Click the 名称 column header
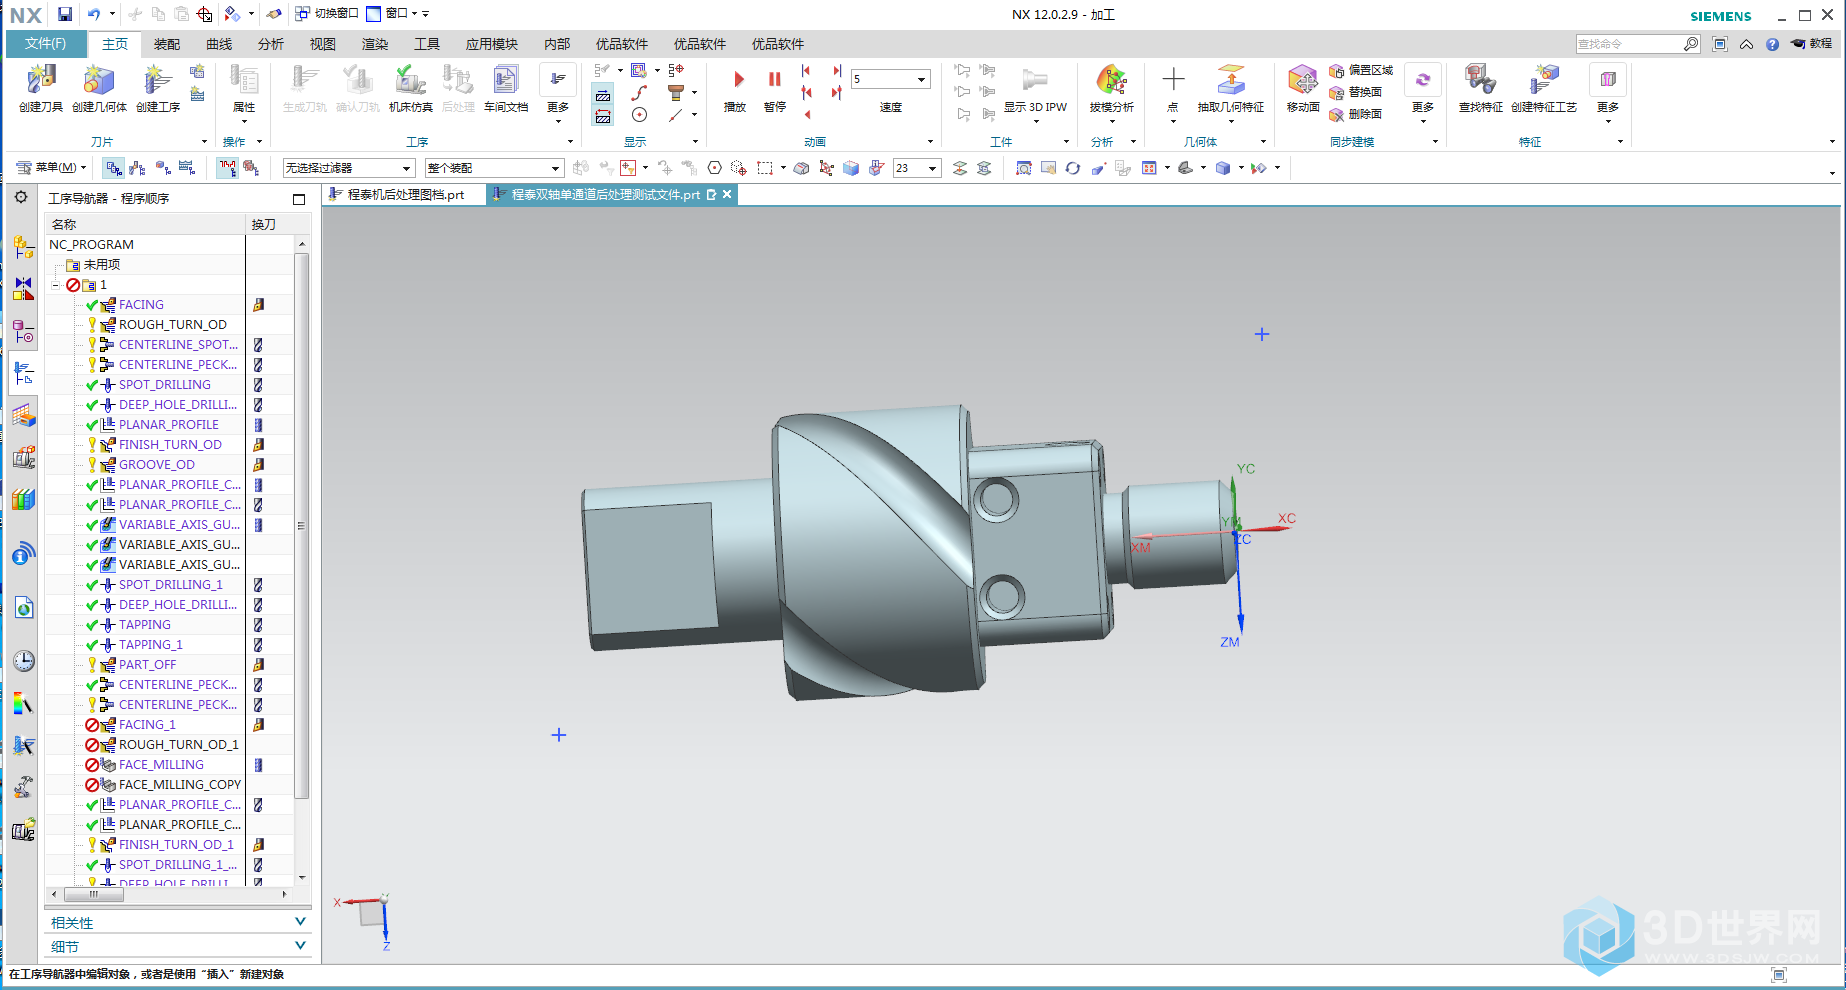 tap(145, 224)
